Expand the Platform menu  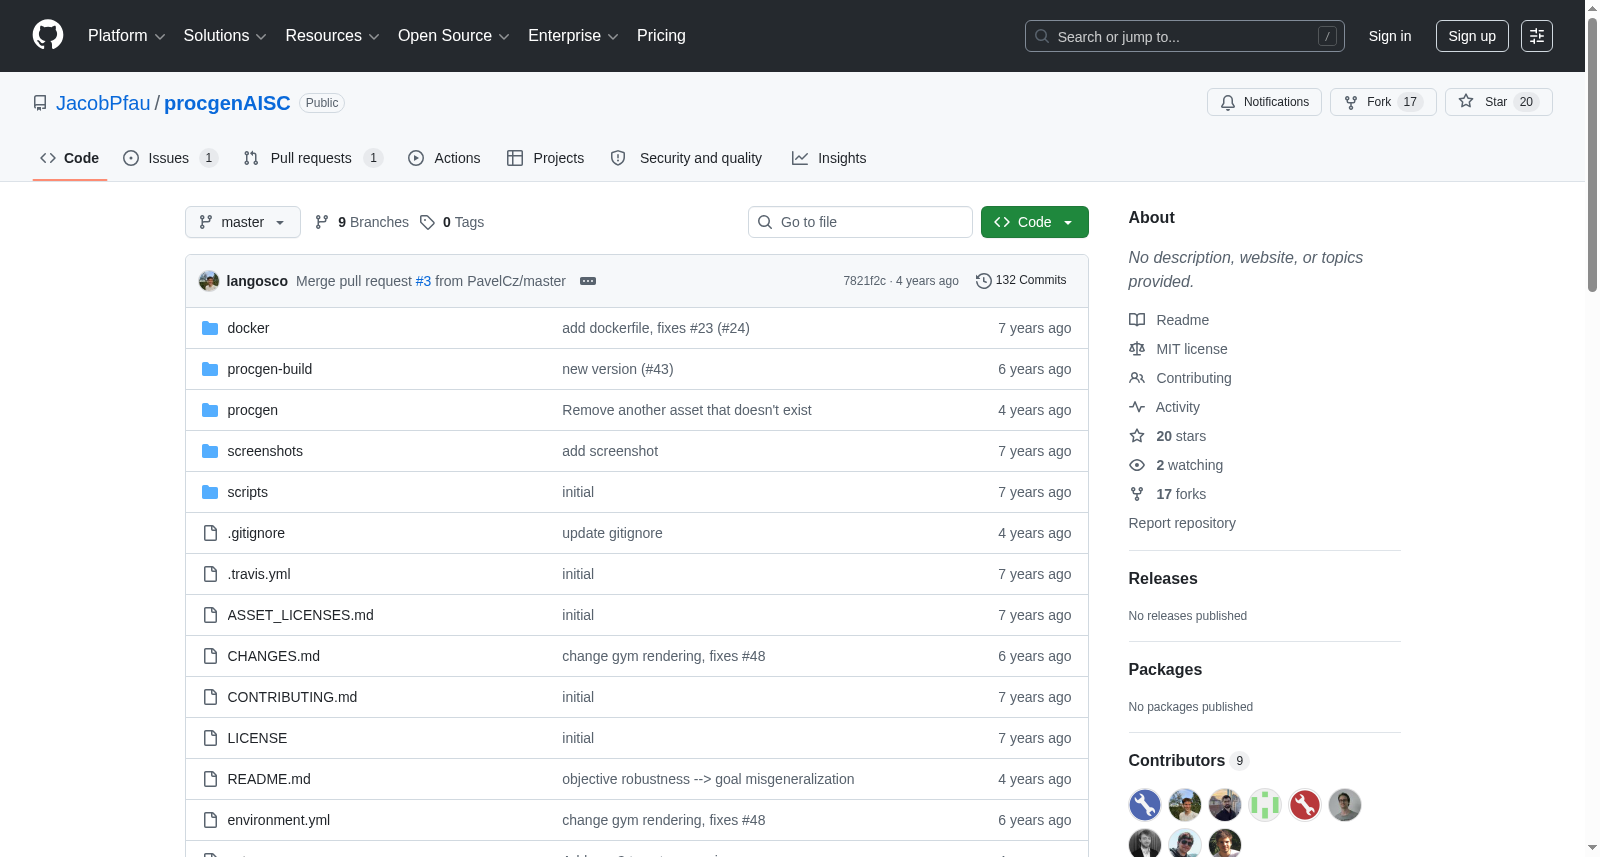click(x=127, y=36)
